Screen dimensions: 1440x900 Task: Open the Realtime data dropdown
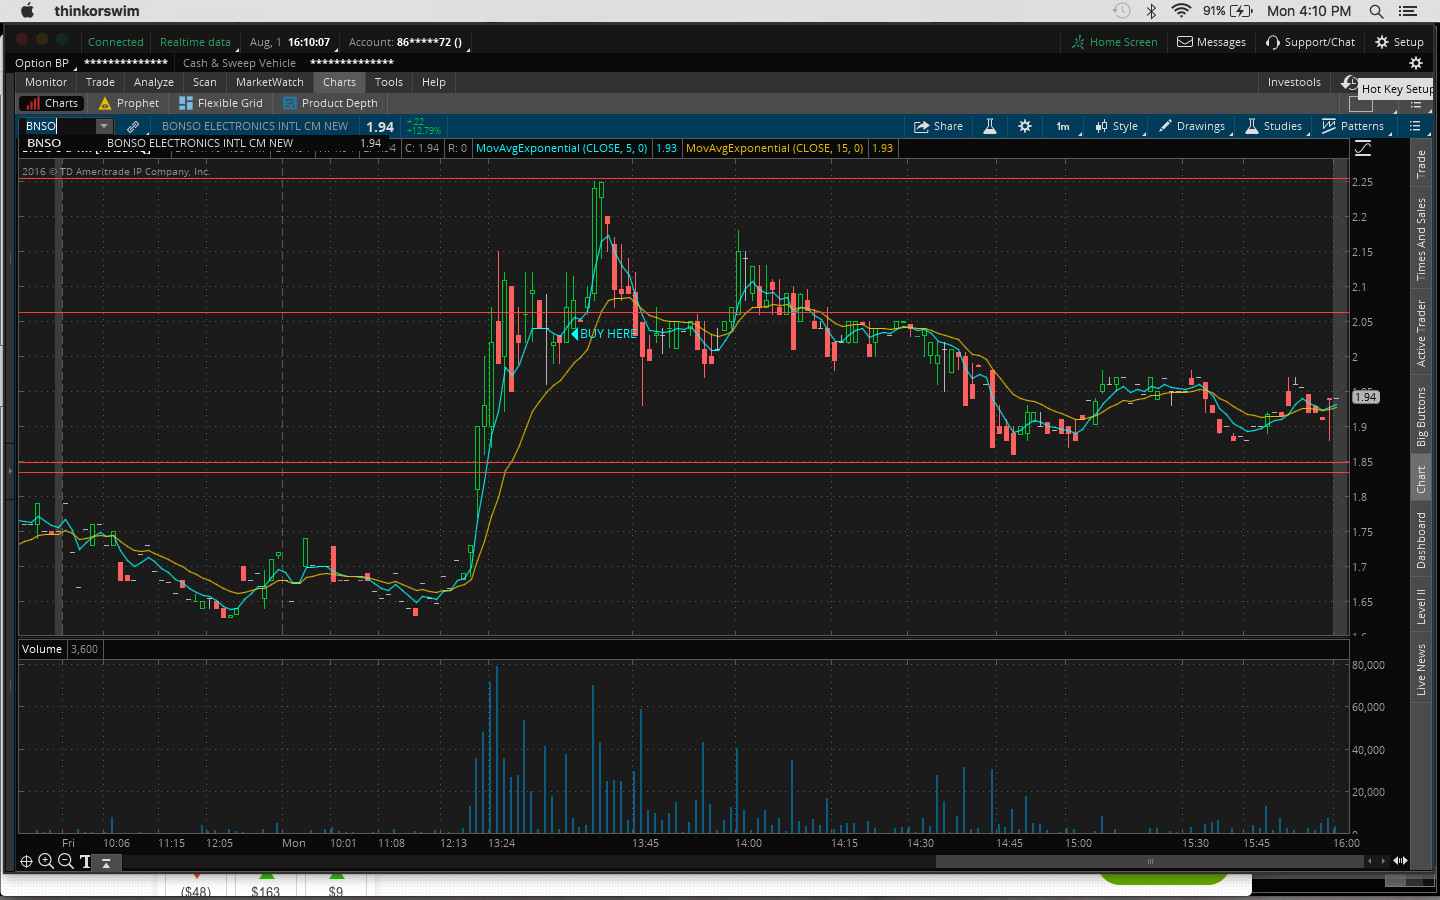197,42
